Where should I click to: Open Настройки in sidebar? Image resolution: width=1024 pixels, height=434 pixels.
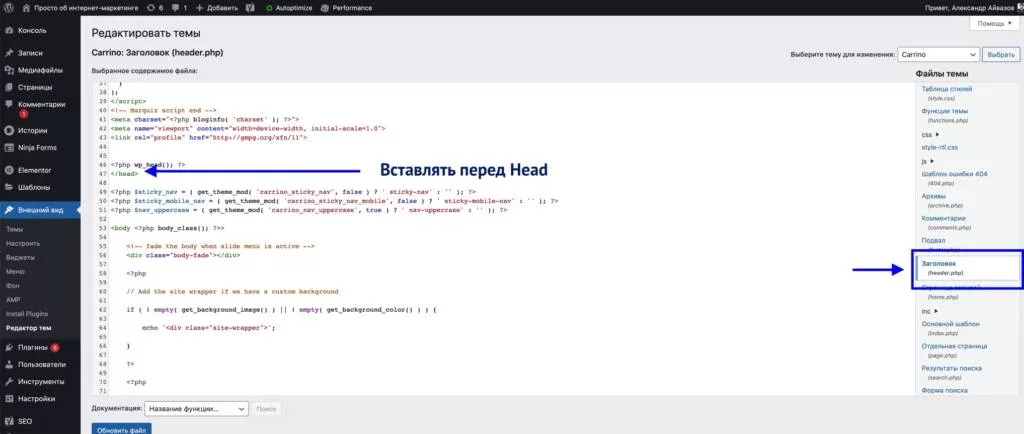[40, 398]
